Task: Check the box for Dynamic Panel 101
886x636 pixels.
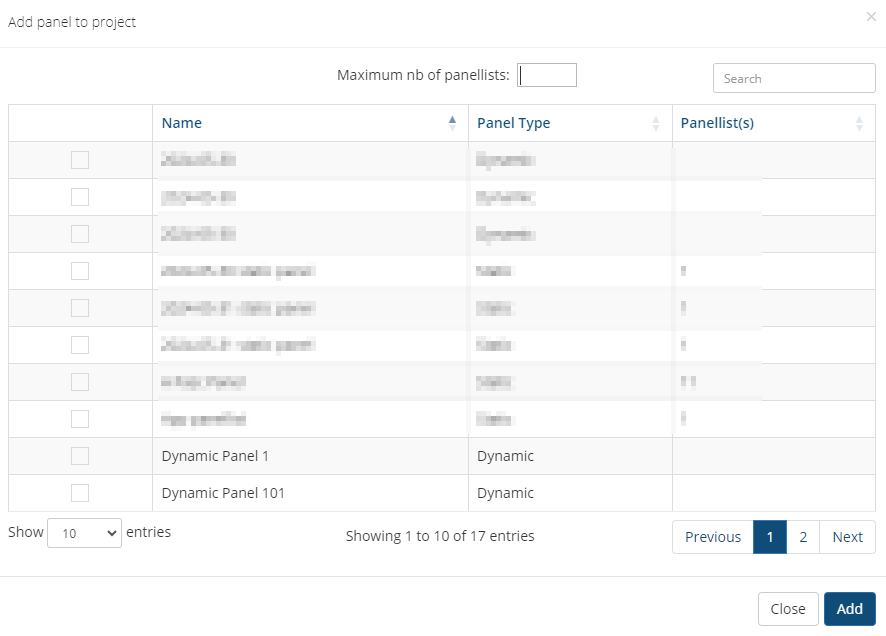Action: (x=80, y=493)
